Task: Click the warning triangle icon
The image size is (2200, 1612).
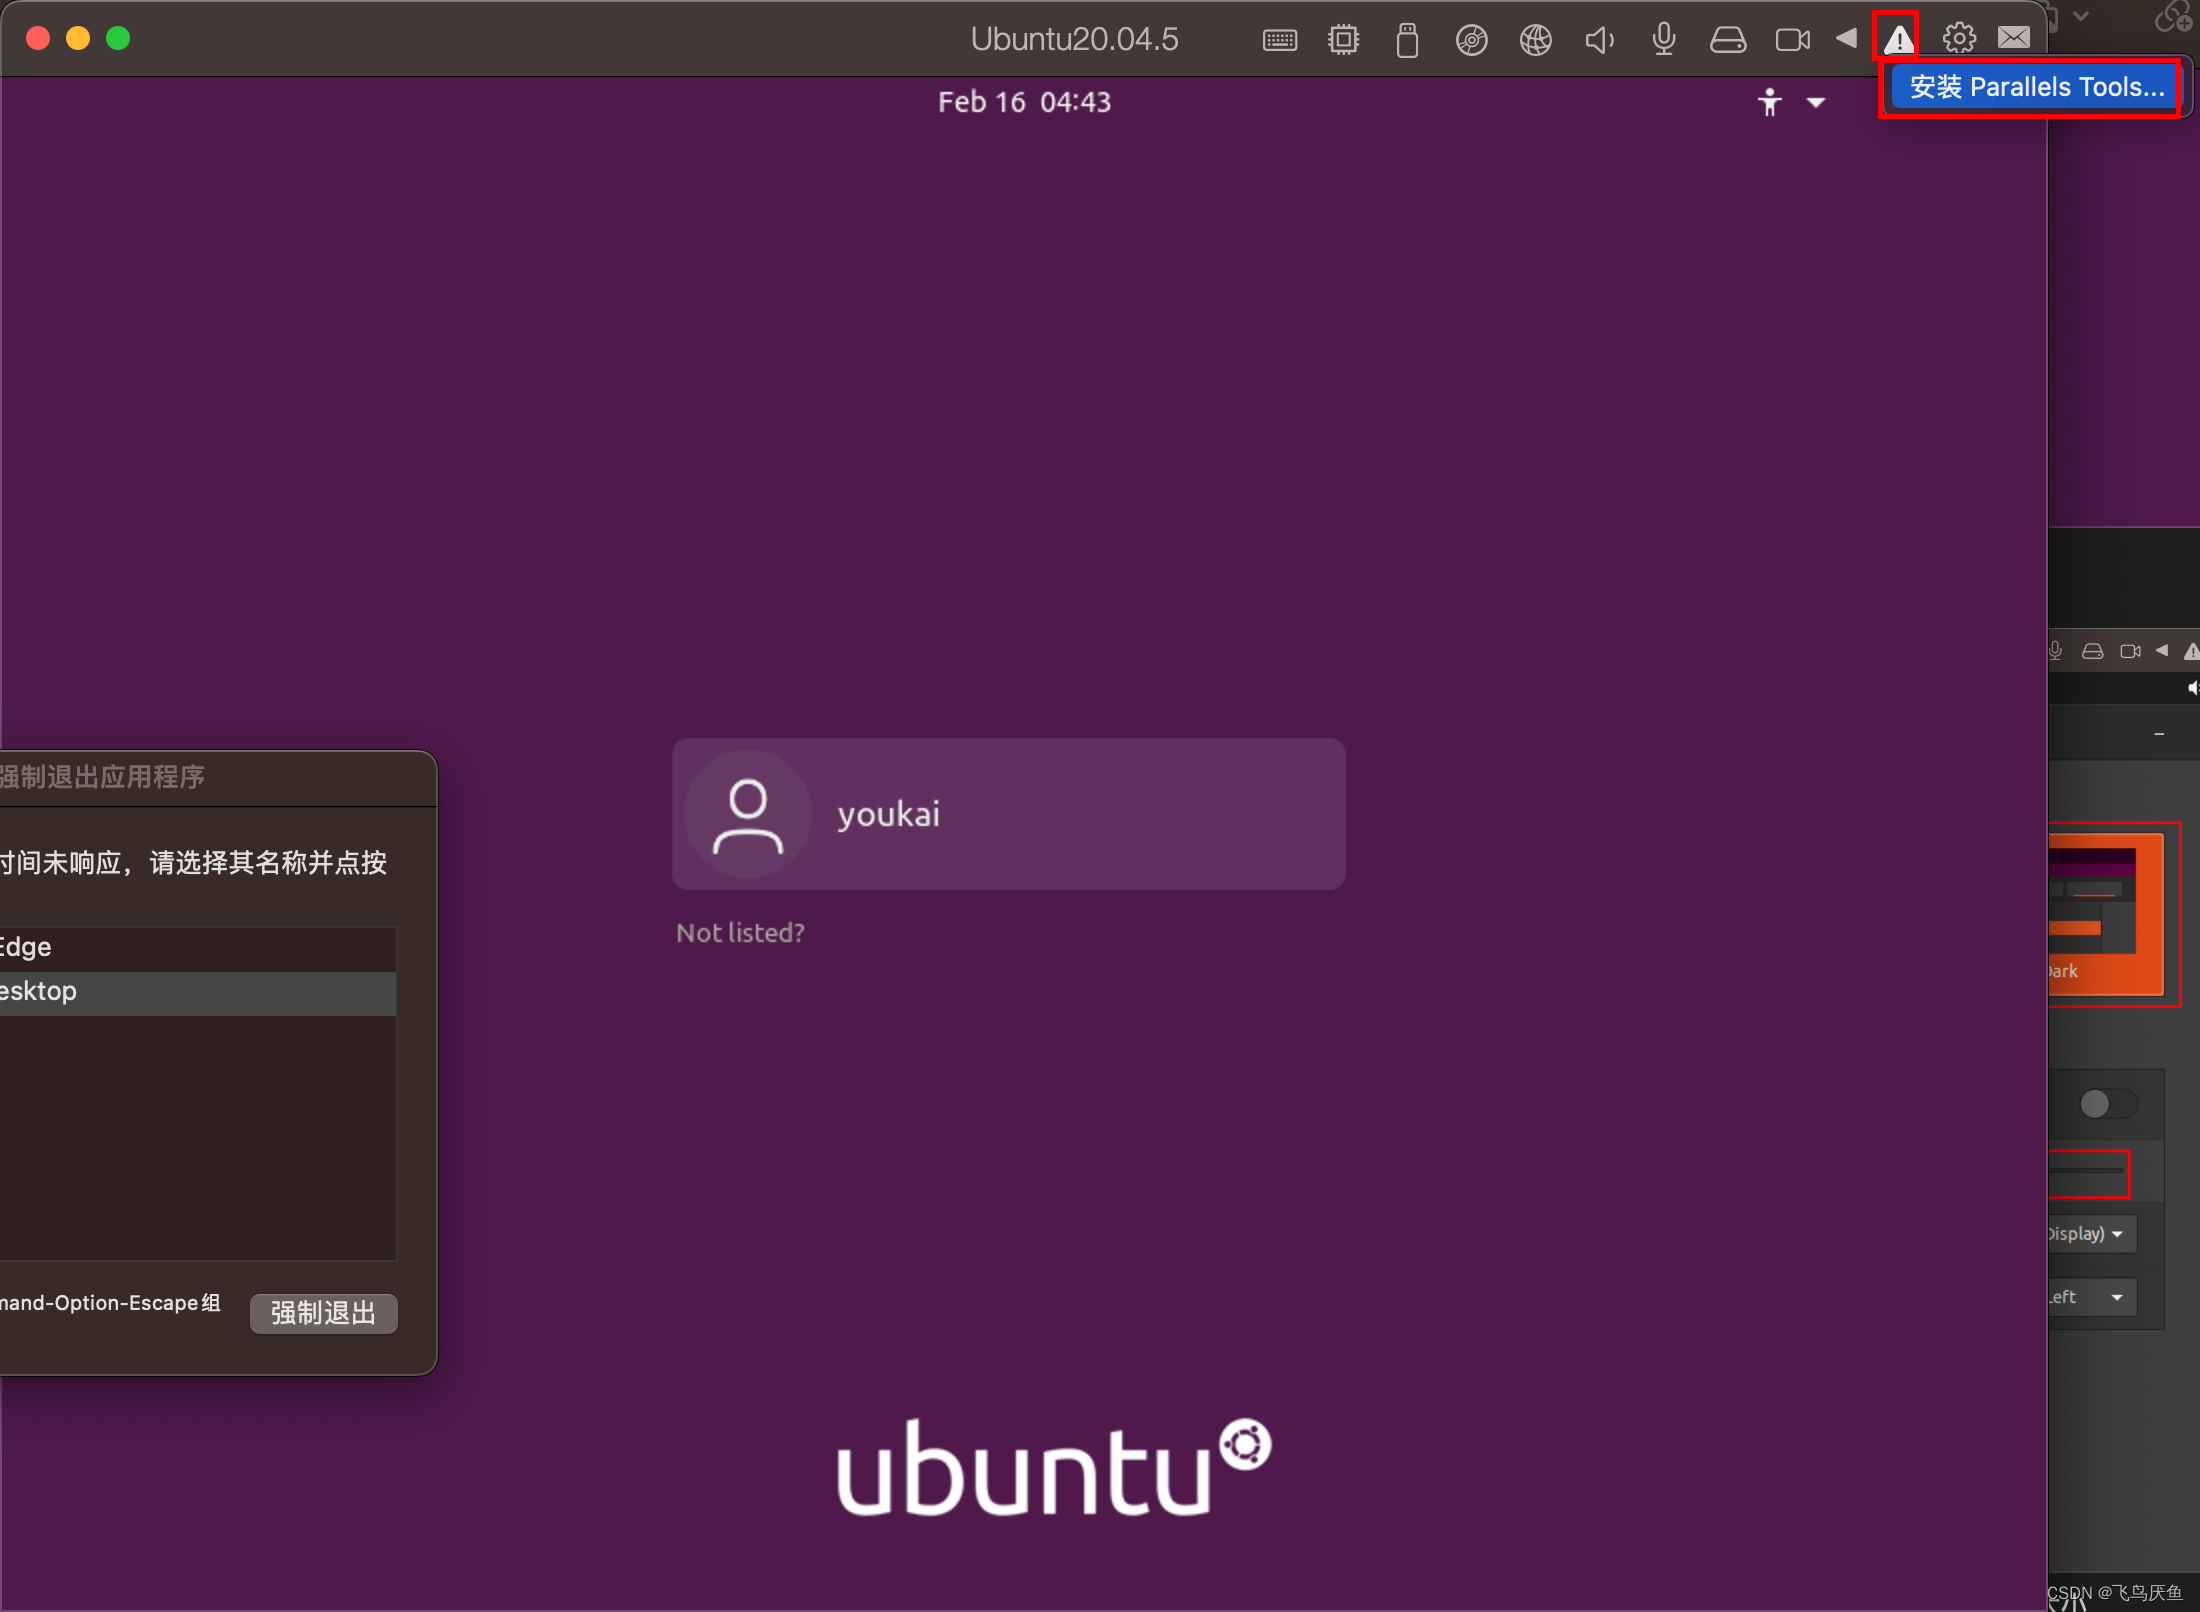Action: [1898, 40]
